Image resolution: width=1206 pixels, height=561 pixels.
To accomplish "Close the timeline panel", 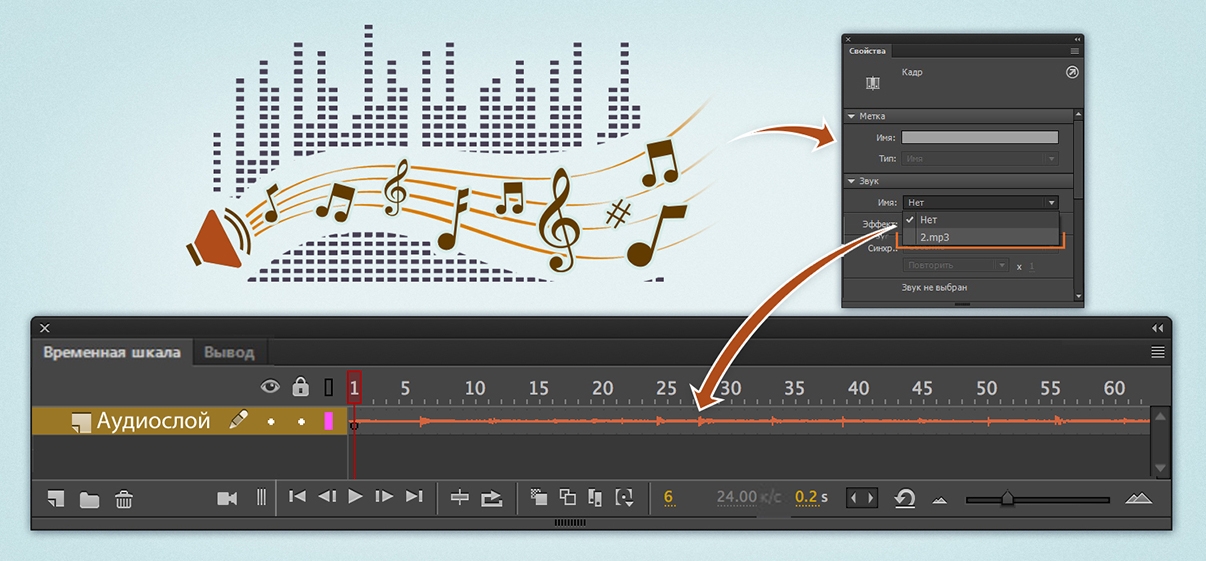I will [45, 328].
